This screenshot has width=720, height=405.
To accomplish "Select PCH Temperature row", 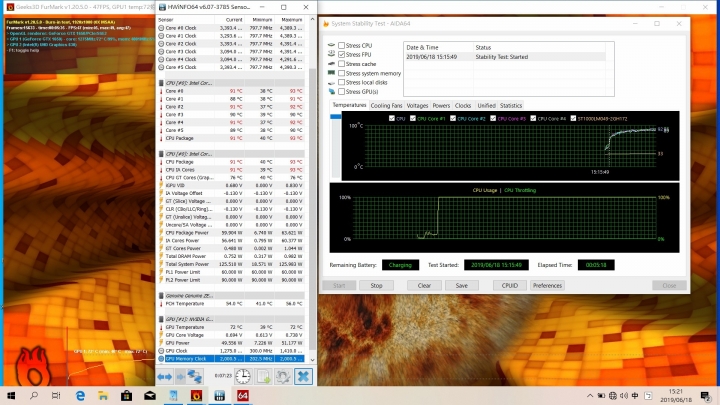I will coord(231,304).
